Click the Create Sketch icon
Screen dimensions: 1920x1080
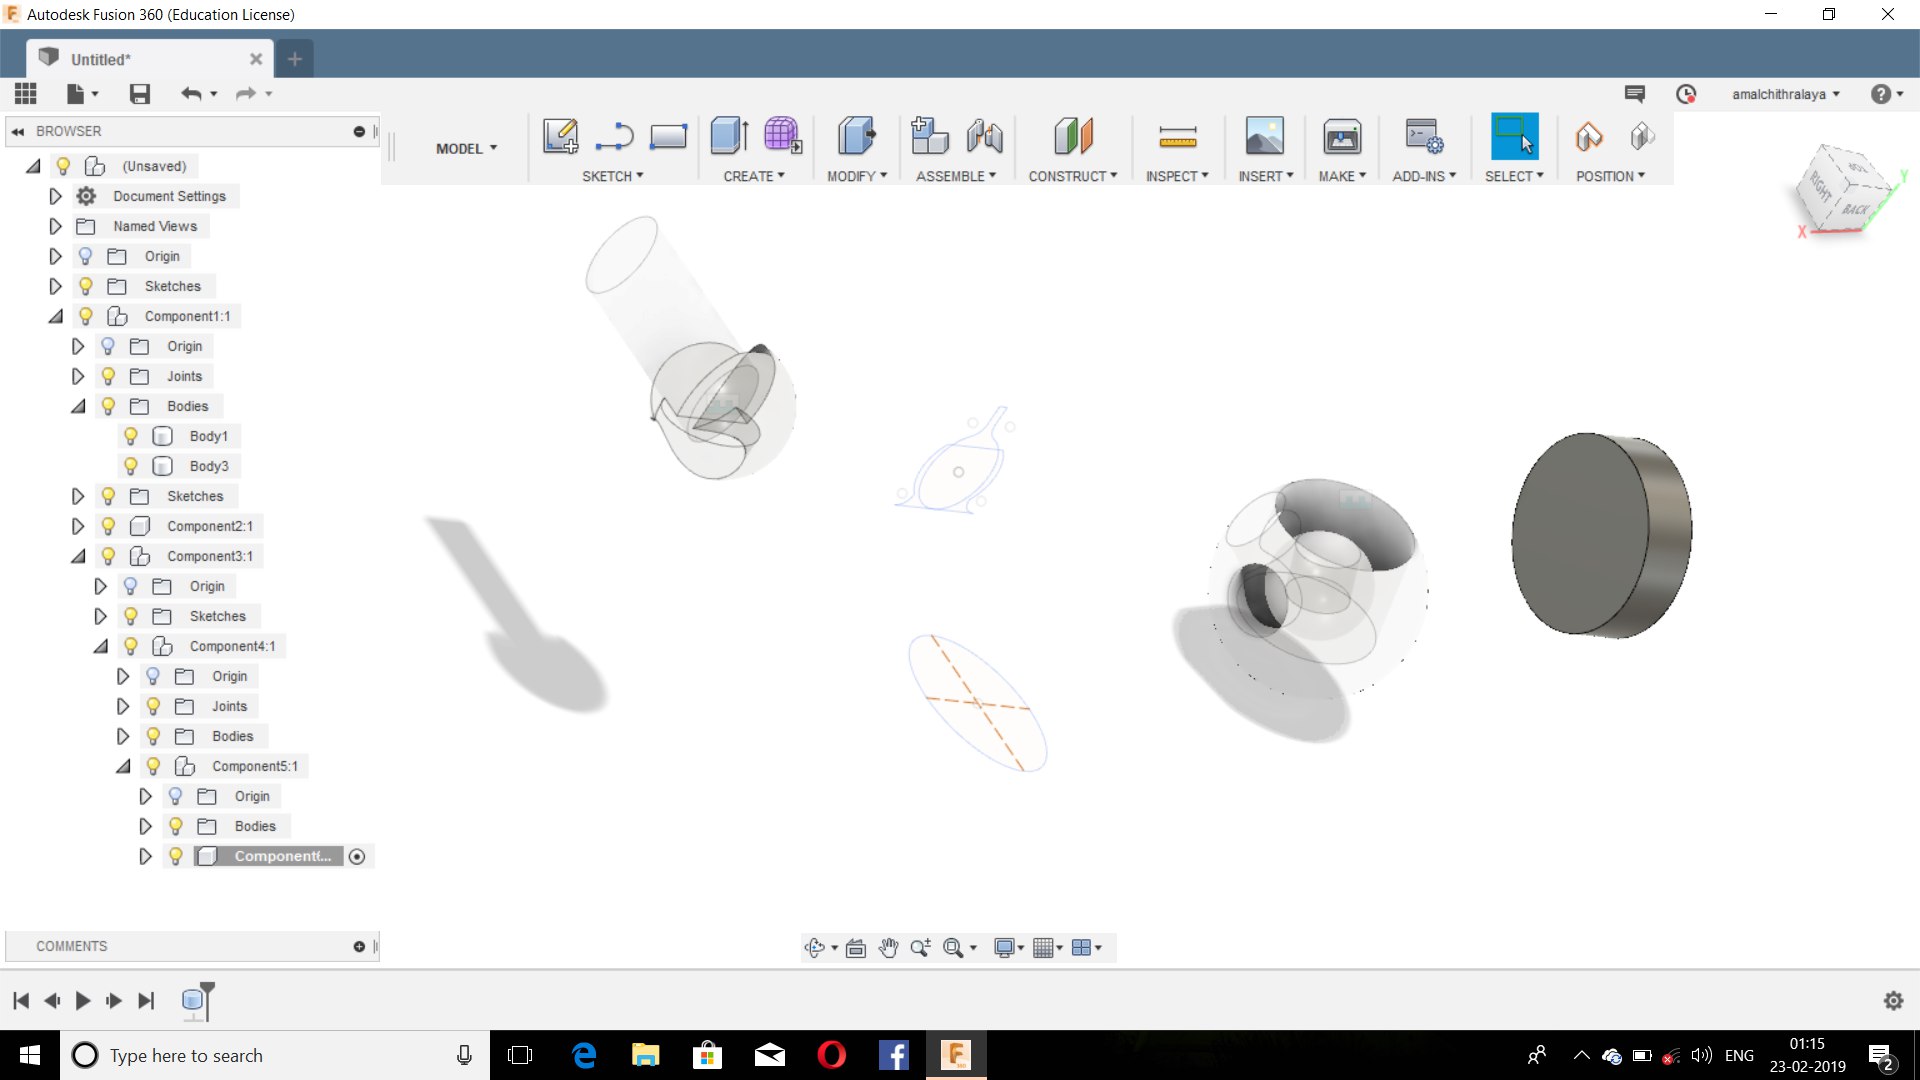560,136
